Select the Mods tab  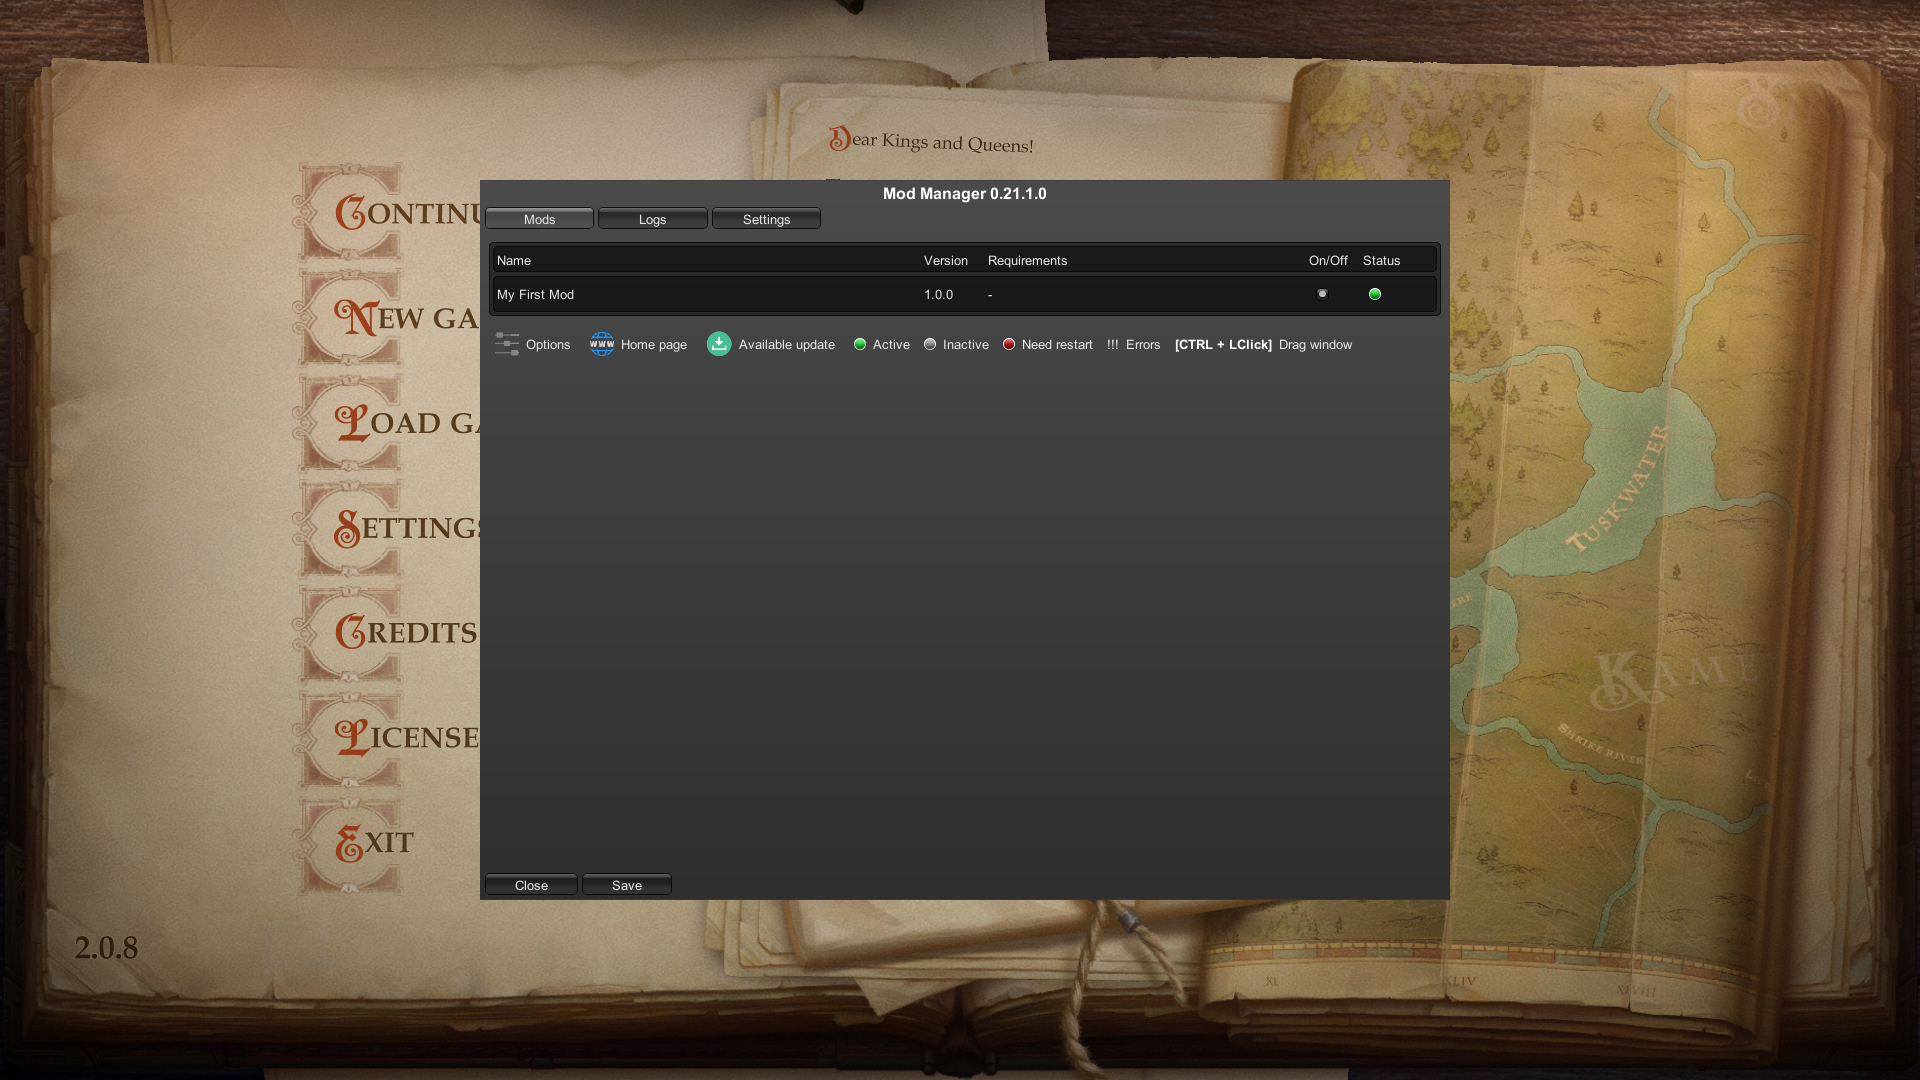[x=539, y=219]
